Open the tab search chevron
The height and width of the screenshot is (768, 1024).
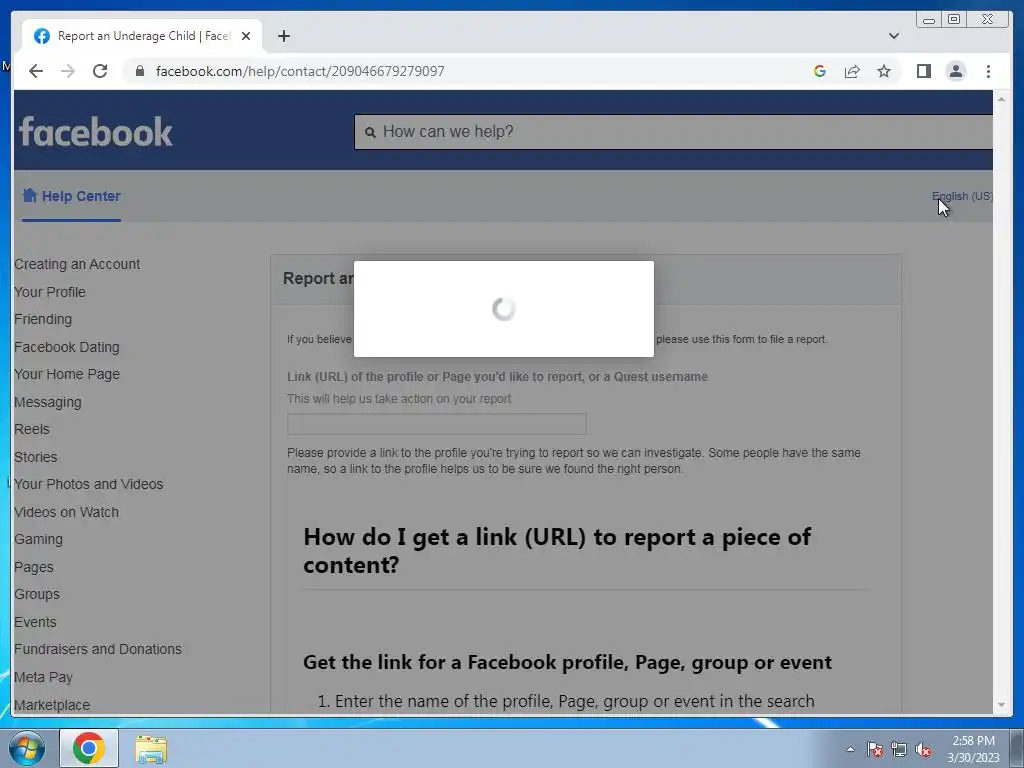[x=894, y=36]
